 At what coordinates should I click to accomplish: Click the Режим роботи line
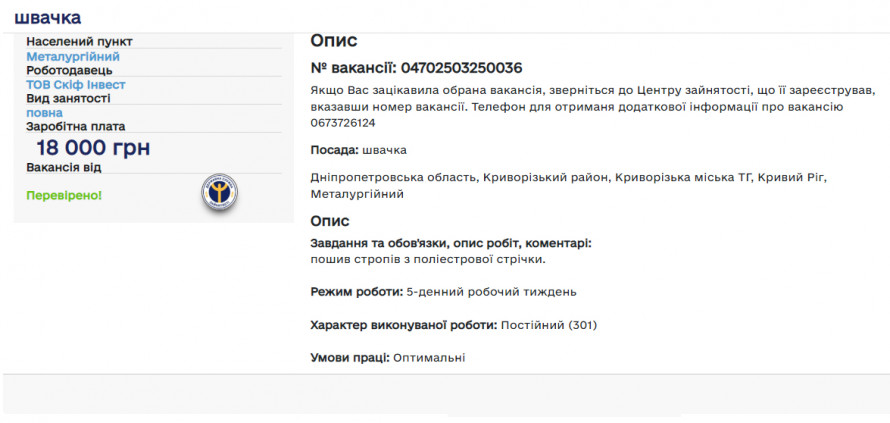pyautogui.click(x=443, y=292)
